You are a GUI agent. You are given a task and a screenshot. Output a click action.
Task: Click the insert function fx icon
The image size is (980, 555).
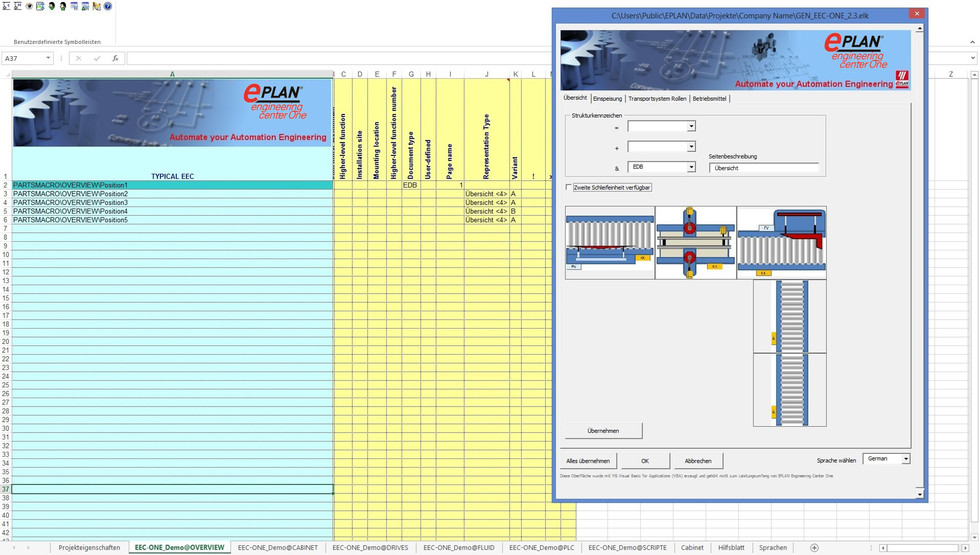click(x=115, y=58)
